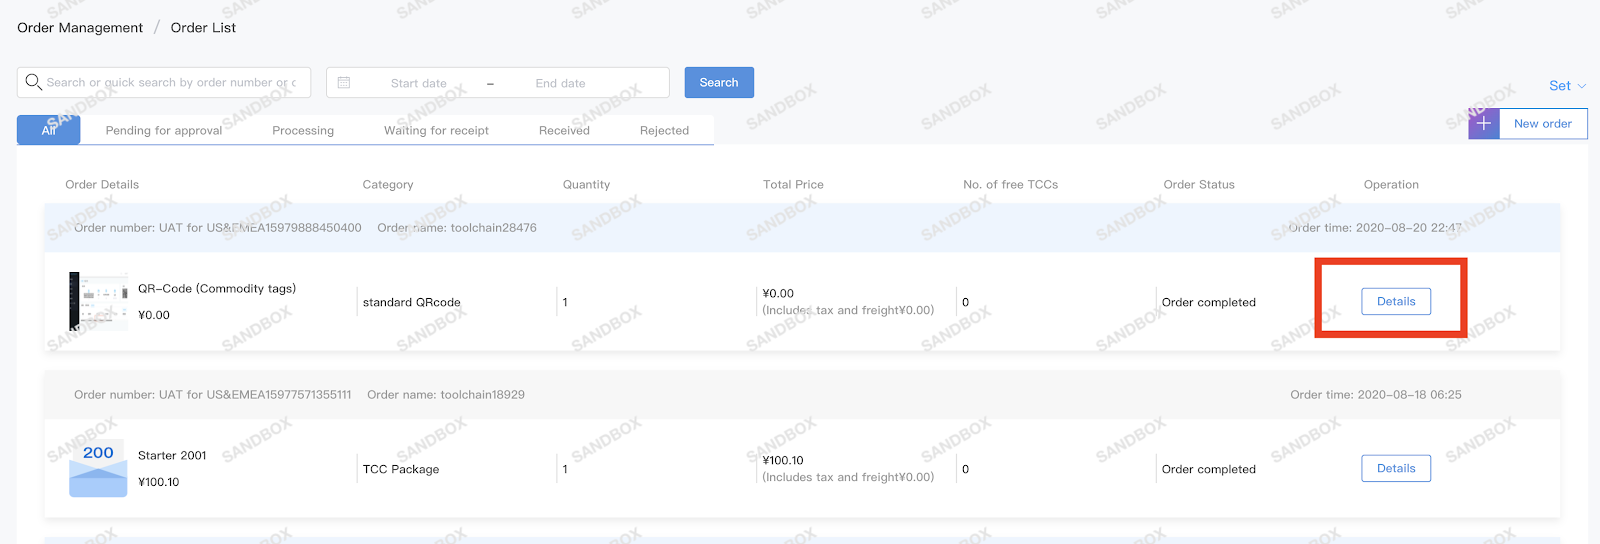Select order number UAT for US&EMEA15979888450400

click(218, 227)
